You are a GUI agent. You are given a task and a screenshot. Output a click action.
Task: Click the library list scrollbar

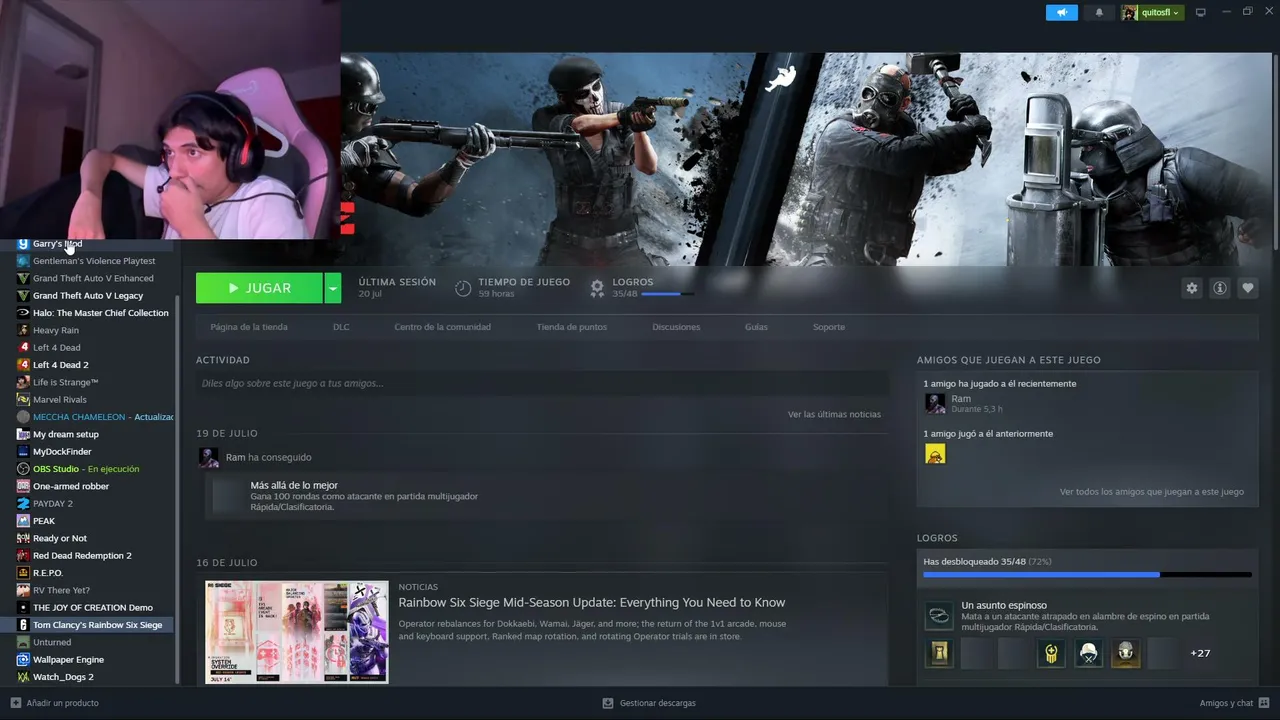[x=177, y=488]
